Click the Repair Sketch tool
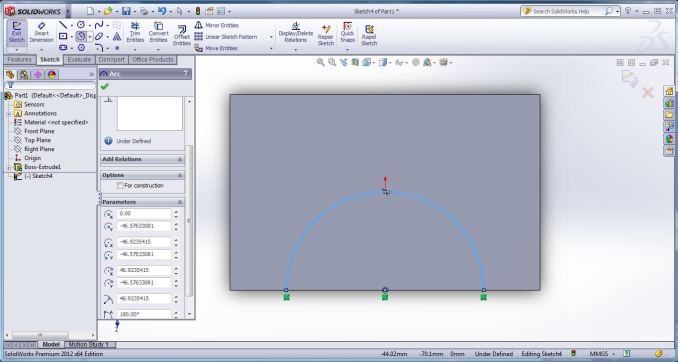The image size is (678, 362). pos(326,35)
